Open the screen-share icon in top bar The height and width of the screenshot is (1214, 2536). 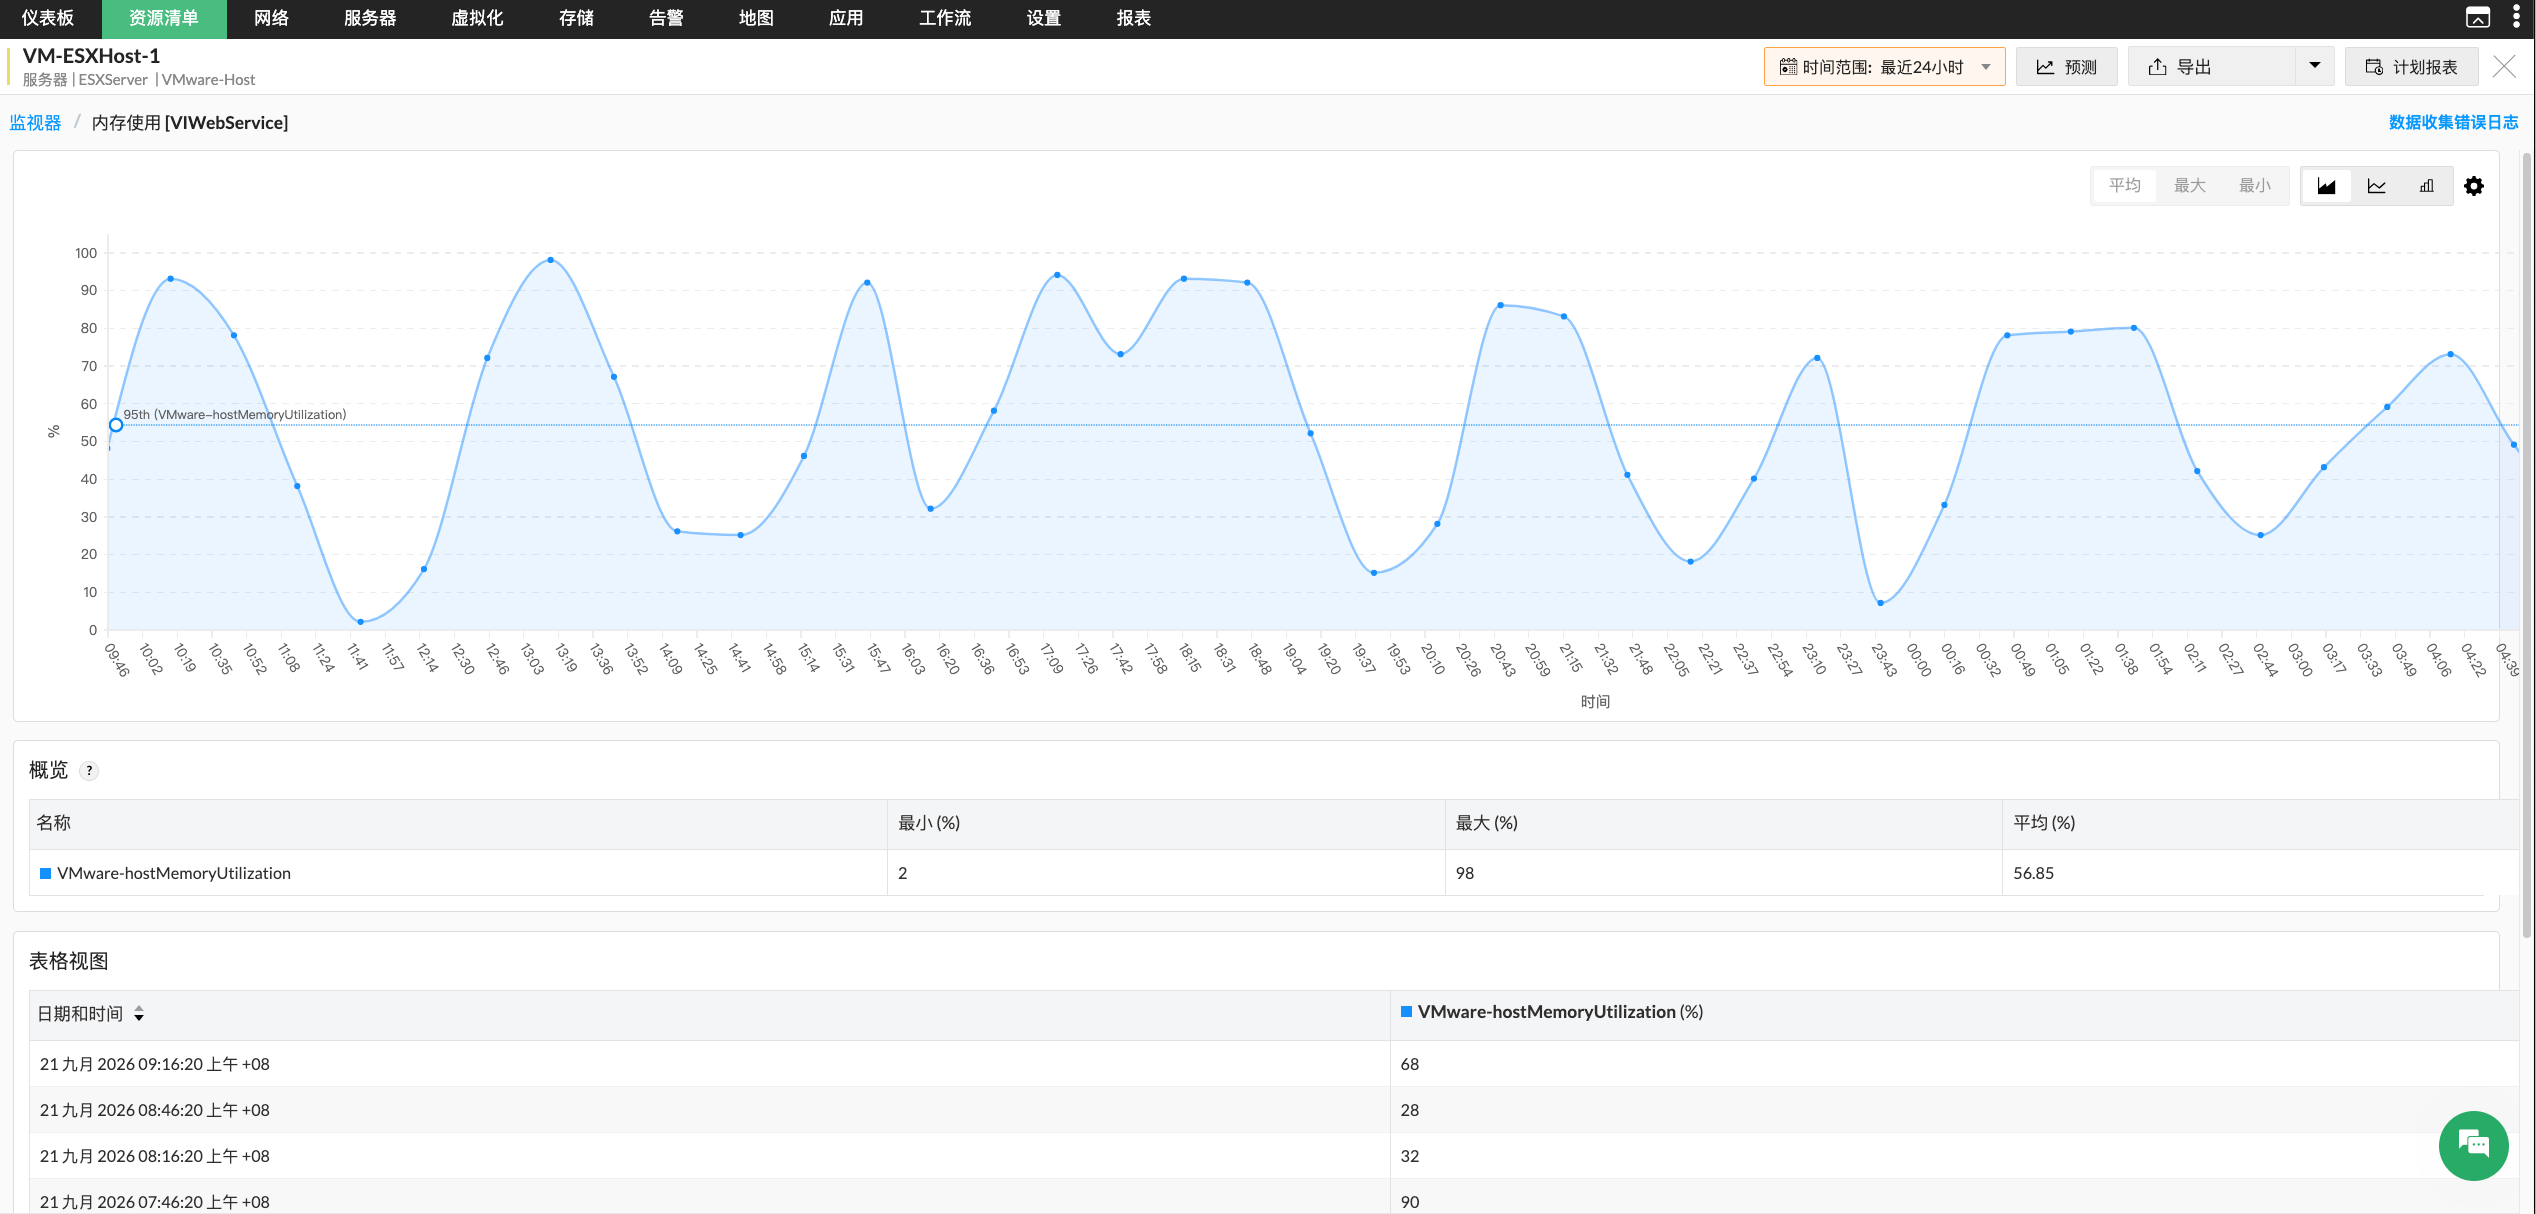2478,17
